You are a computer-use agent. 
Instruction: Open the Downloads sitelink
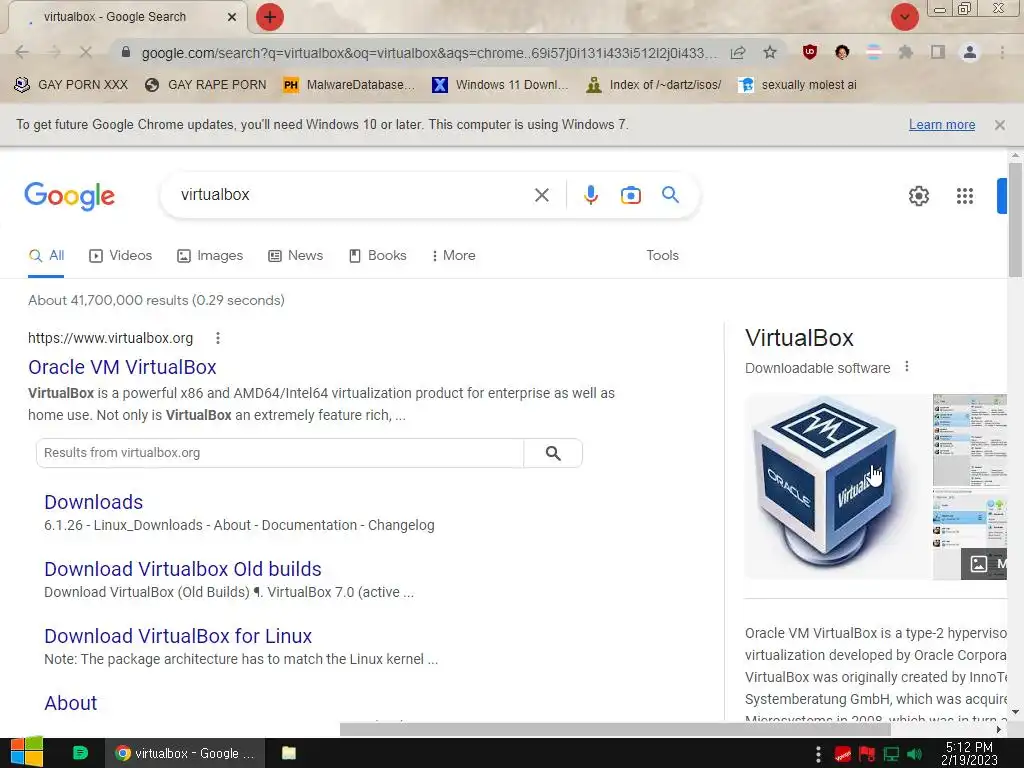(93, 502)
